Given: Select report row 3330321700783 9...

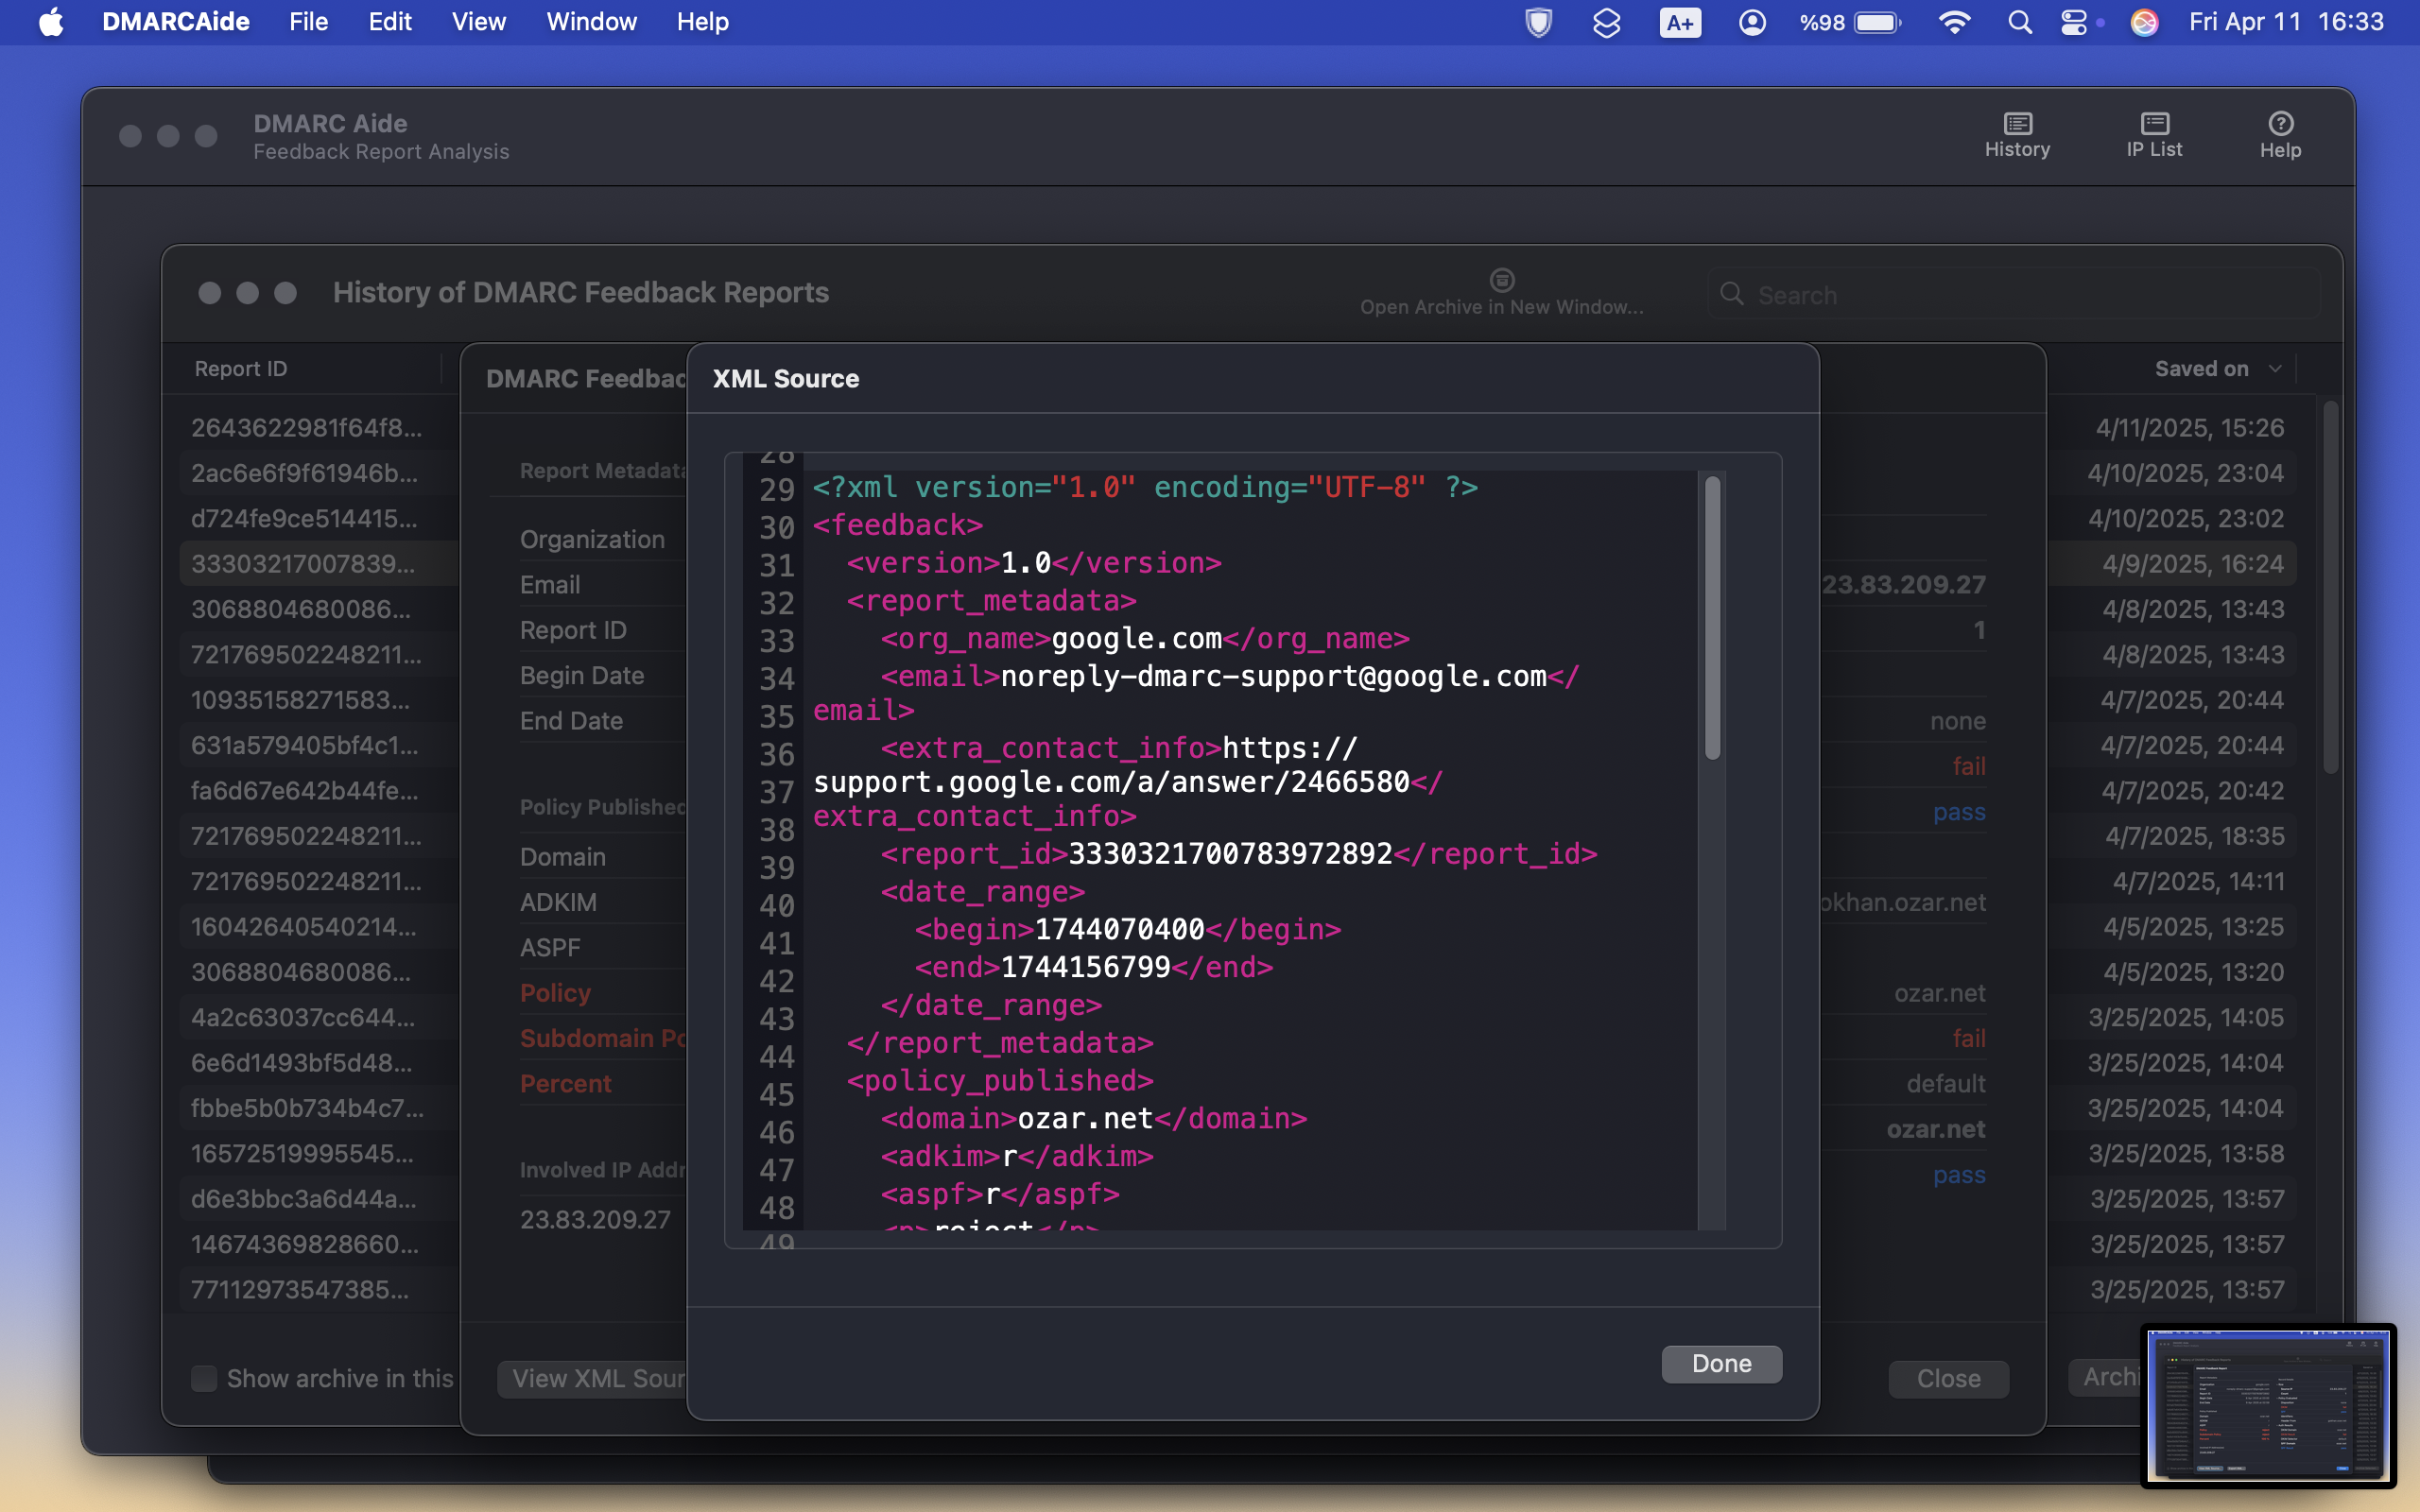Looking at the screenshot, I should (302, 563).
